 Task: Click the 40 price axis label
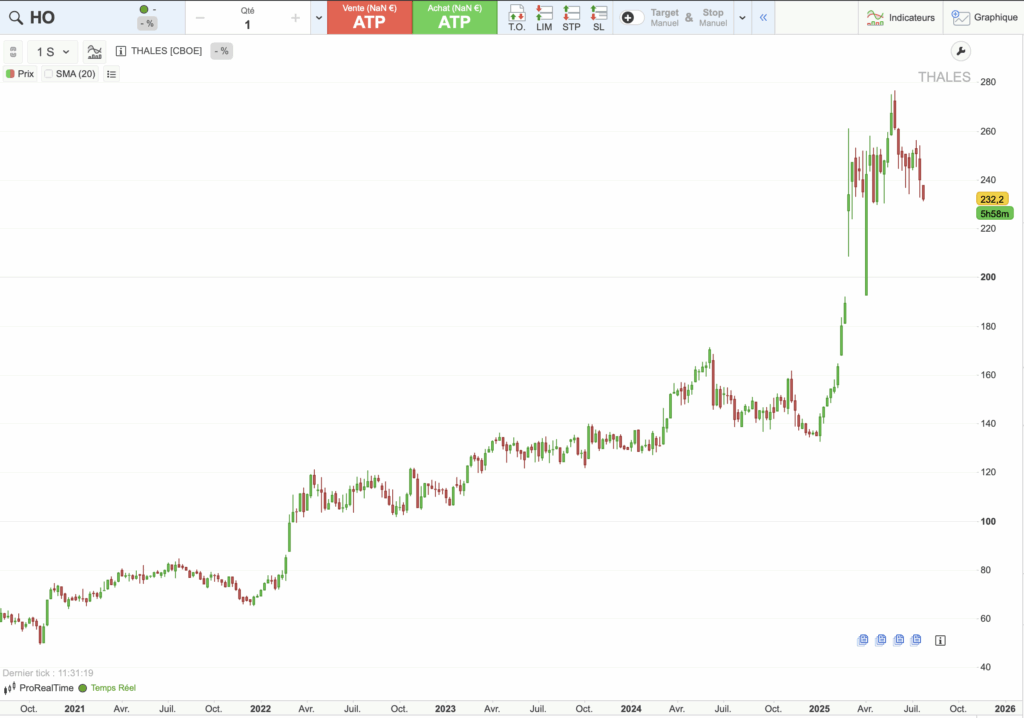pyautogui.click(x=985, y=667)
